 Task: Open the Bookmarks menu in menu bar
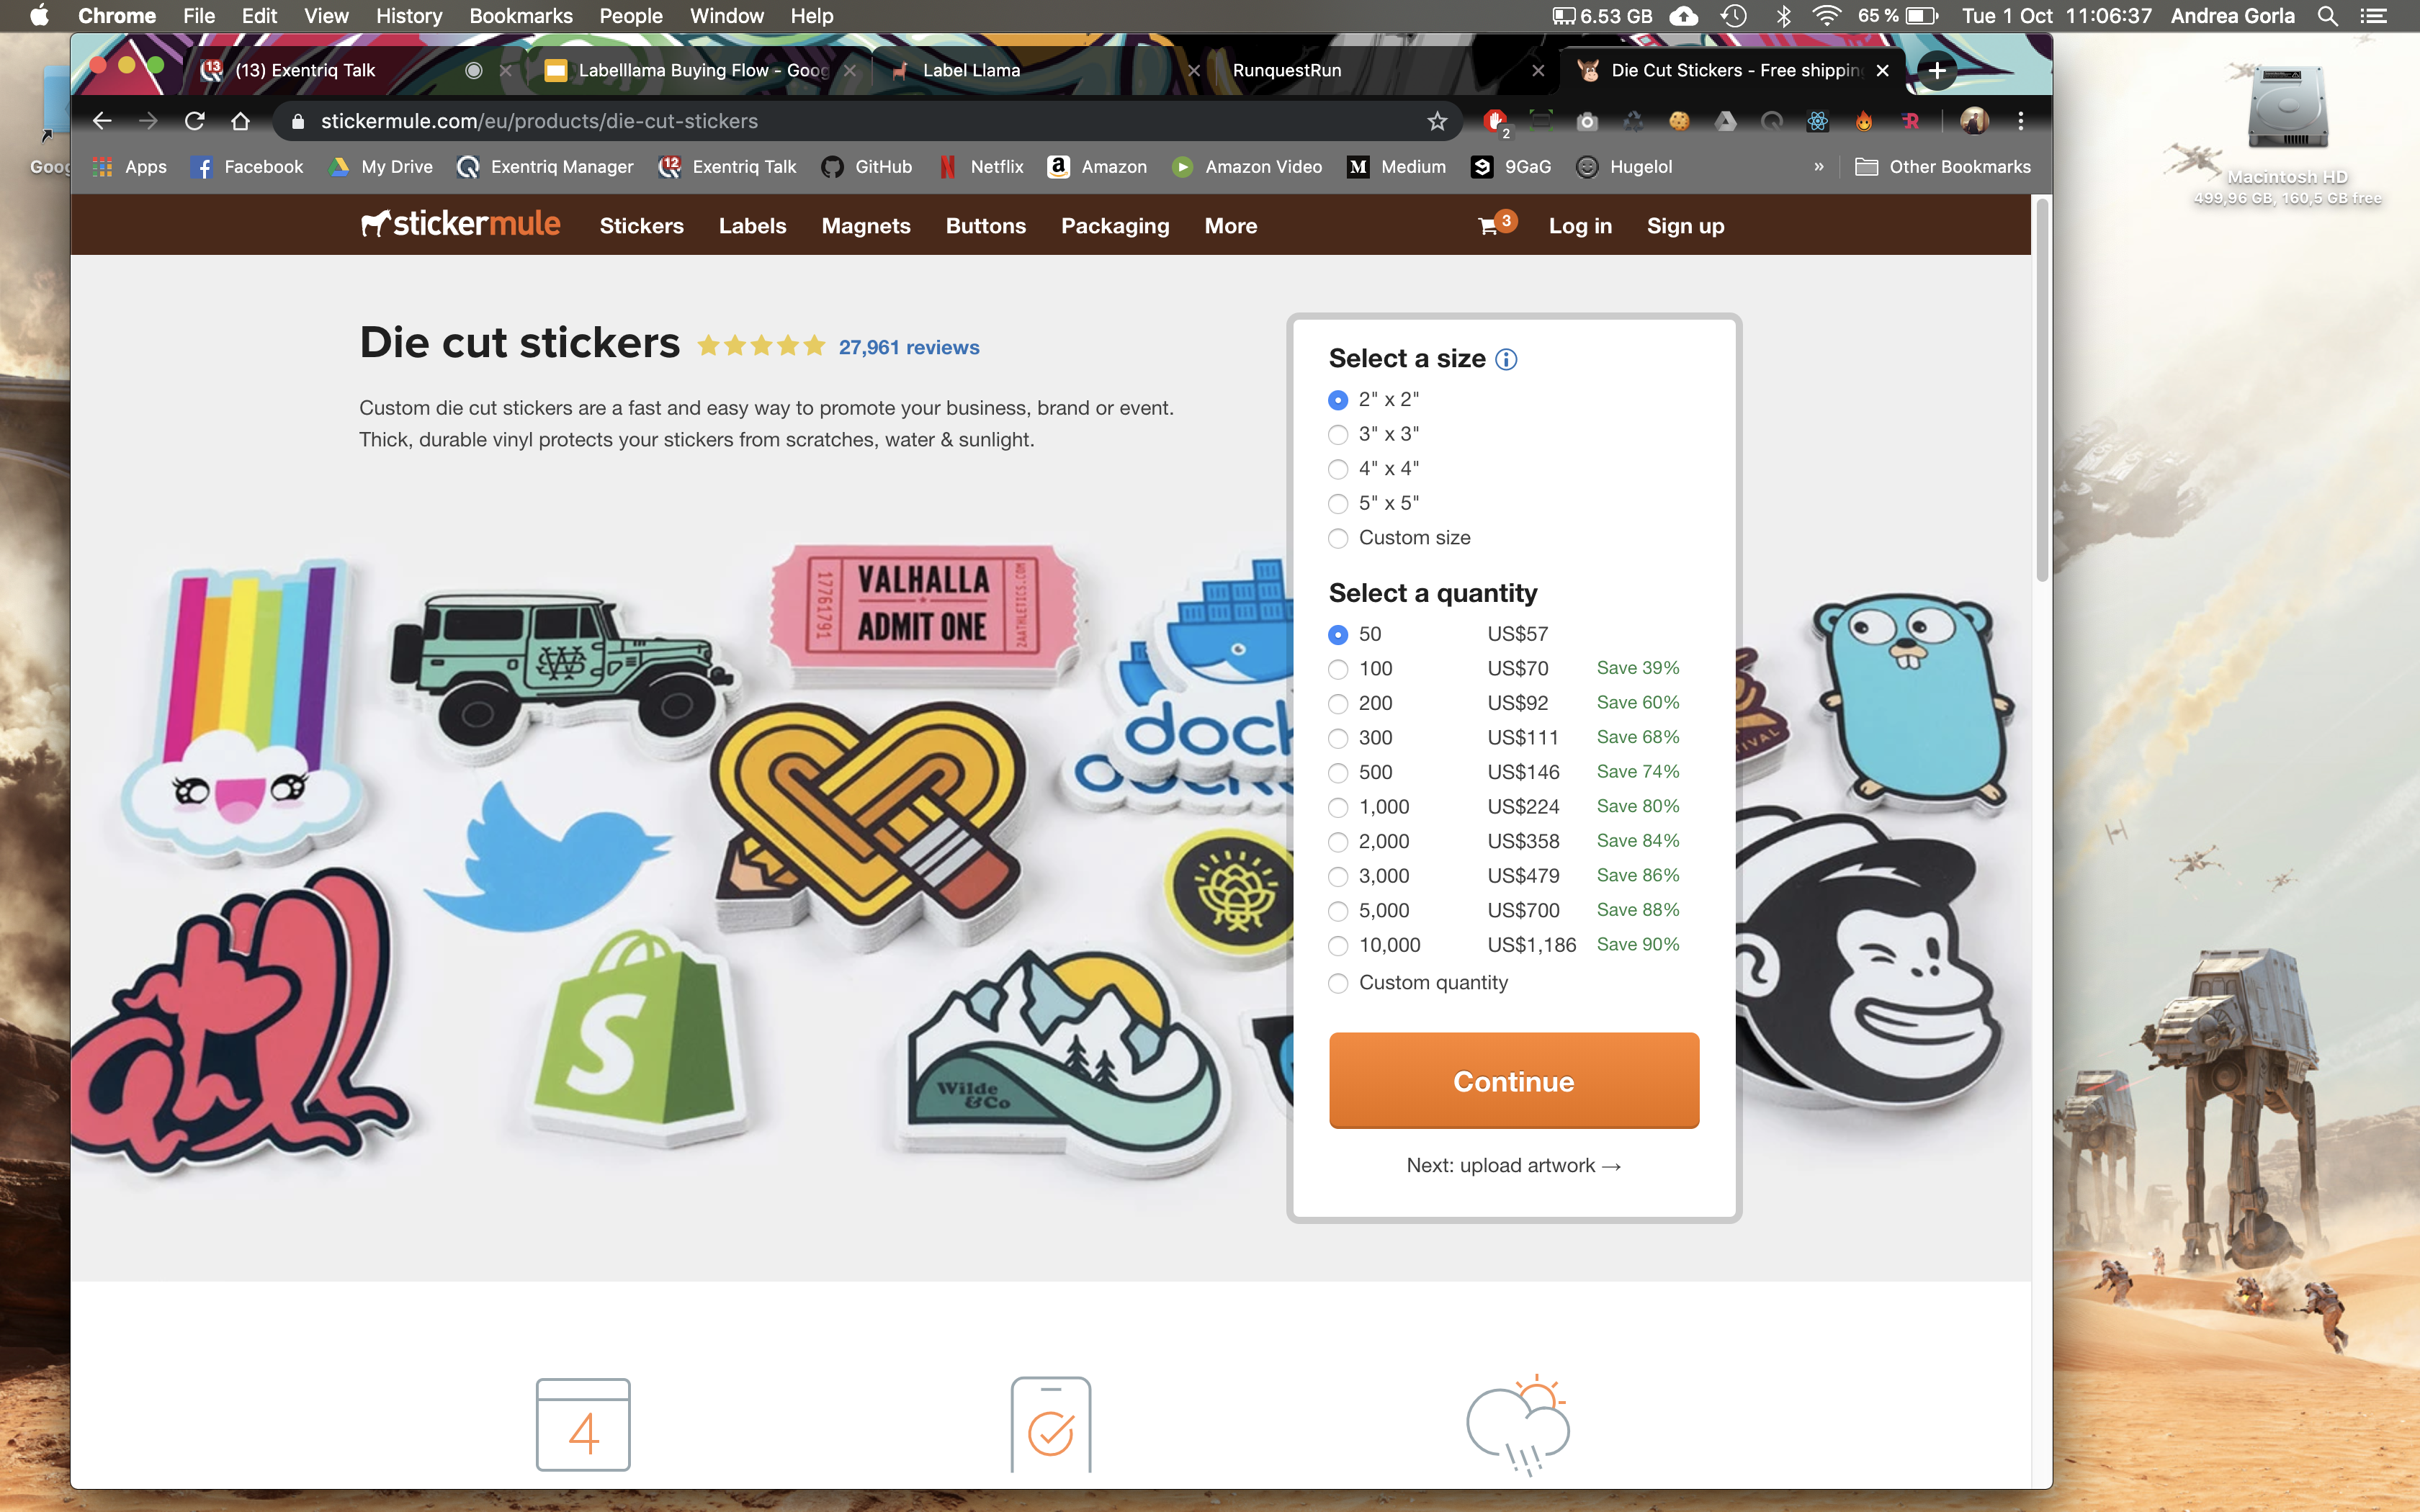tap(520, 16)
